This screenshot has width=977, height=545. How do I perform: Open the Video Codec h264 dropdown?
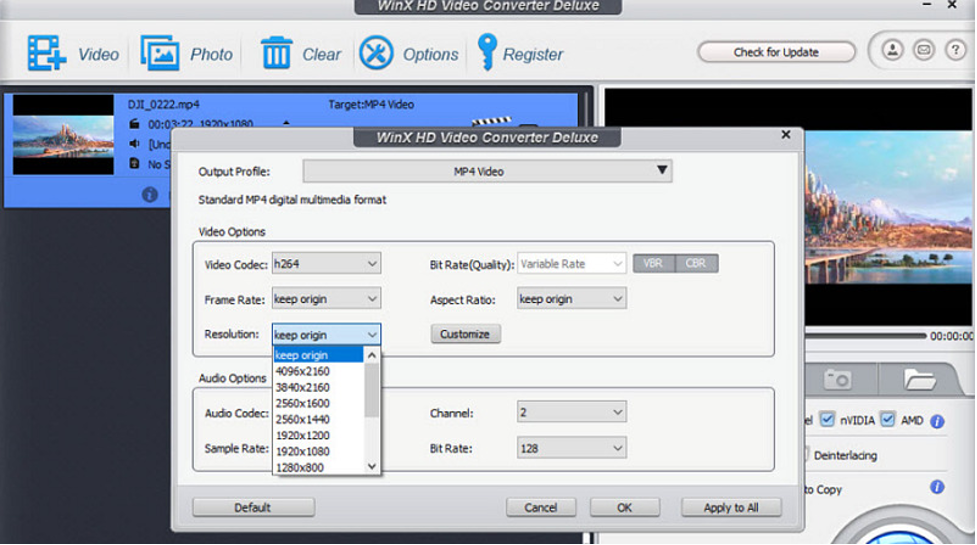click(326, 264)
